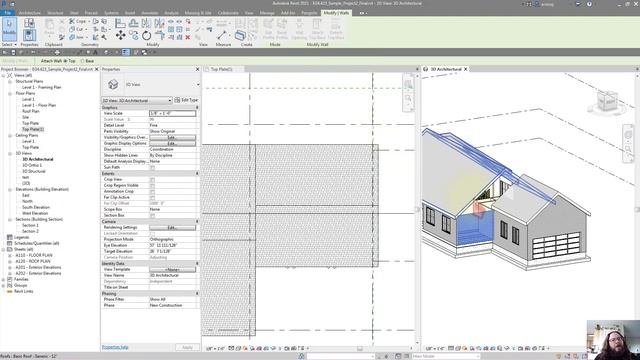
Task: Open the Properties help link
Action: (x=115, y=347)
